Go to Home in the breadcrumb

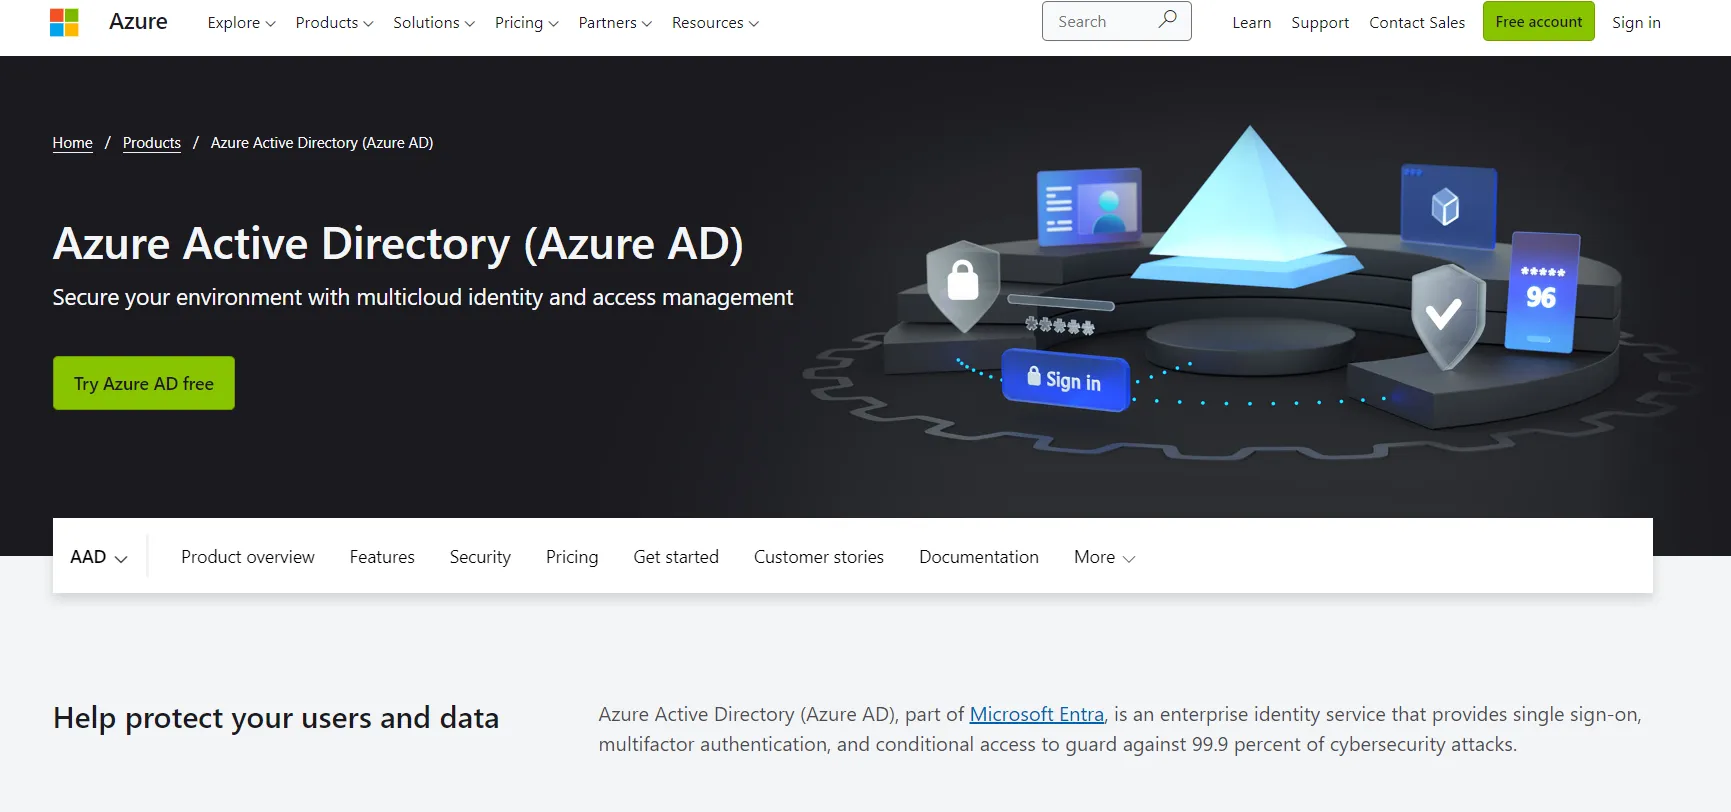point(73,143)
